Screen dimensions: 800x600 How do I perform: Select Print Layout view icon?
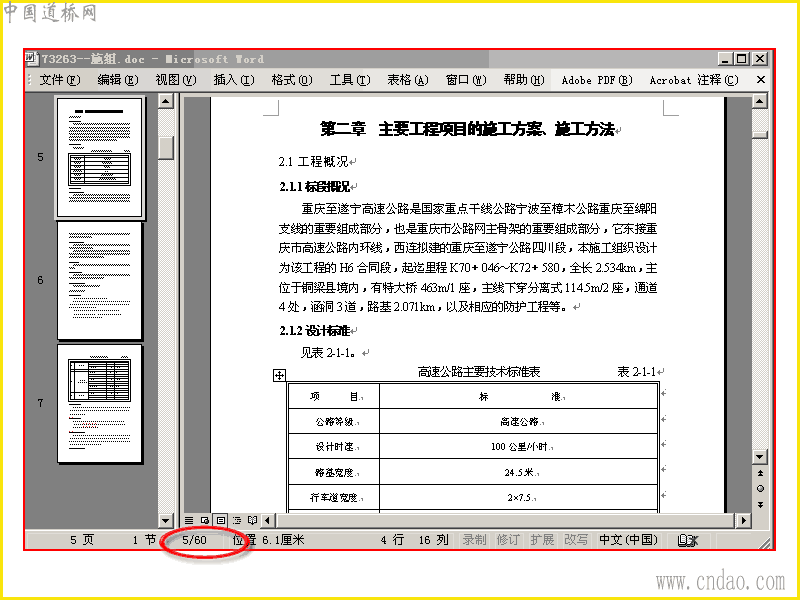220,520
